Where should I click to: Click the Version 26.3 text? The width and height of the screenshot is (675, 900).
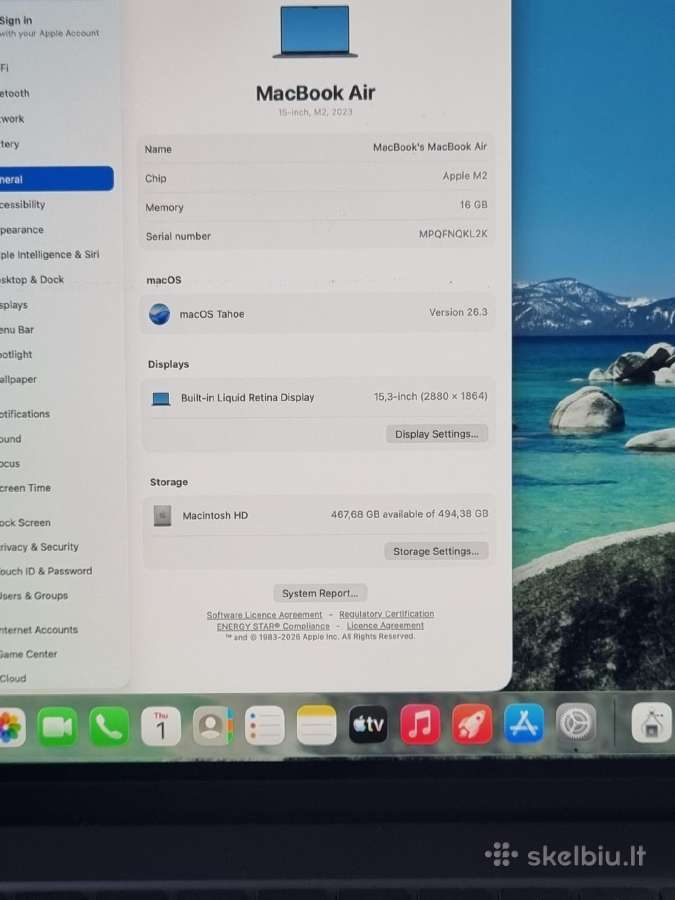click(x=458, y=312)
